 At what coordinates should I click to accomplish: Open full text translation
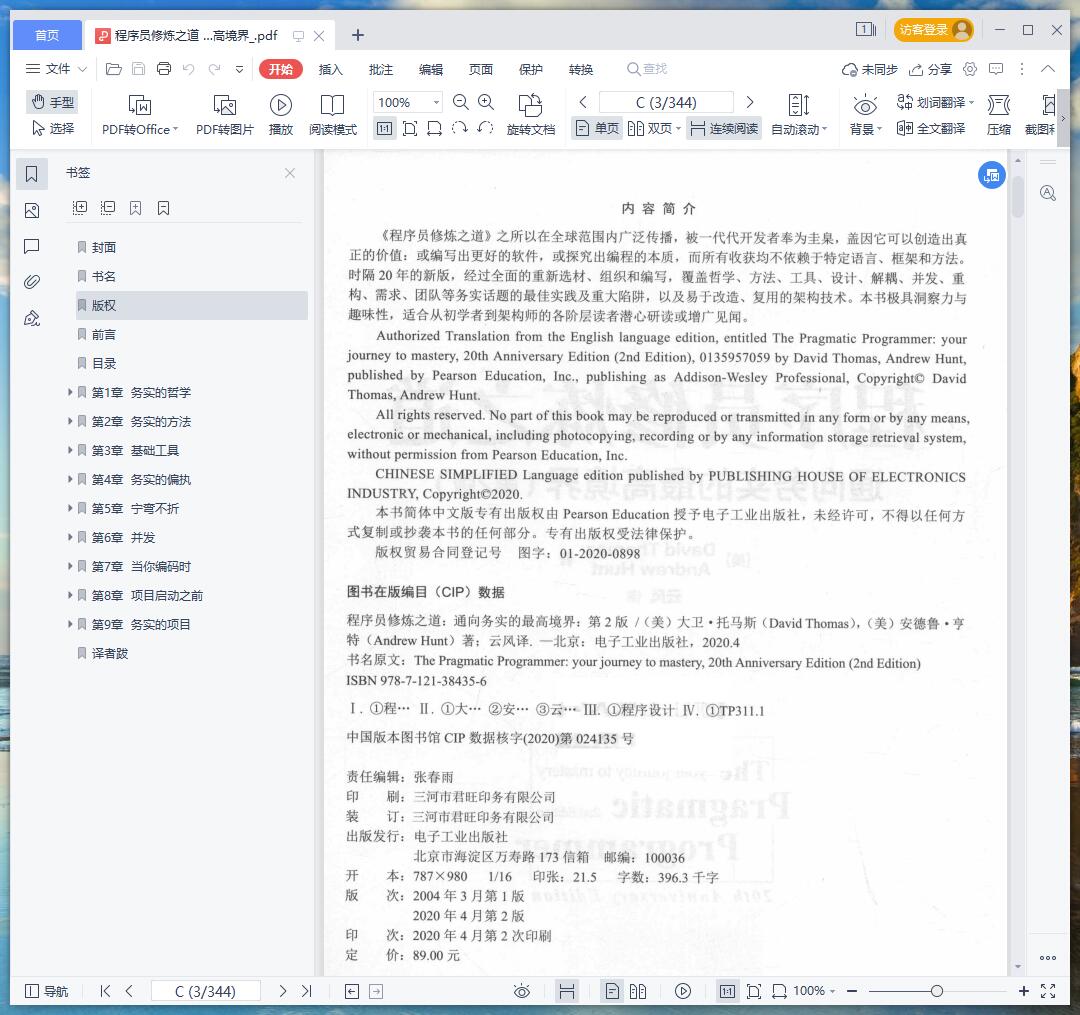click(931, 128)
